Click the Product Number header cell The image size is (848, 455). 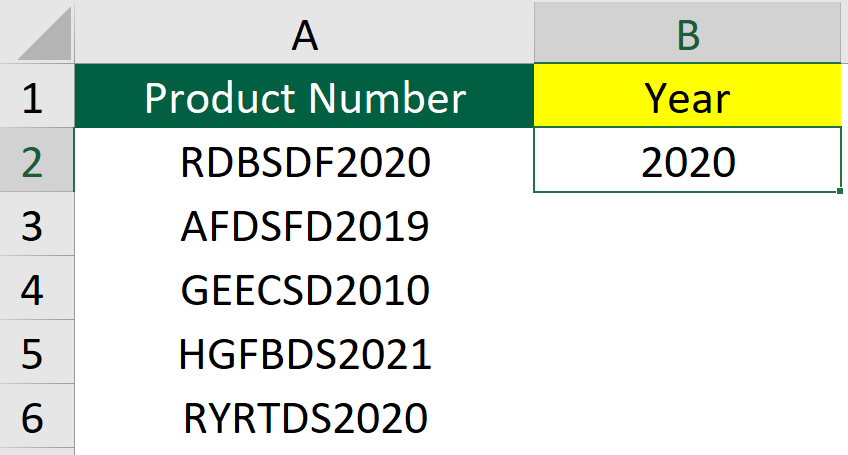point(304,96)
